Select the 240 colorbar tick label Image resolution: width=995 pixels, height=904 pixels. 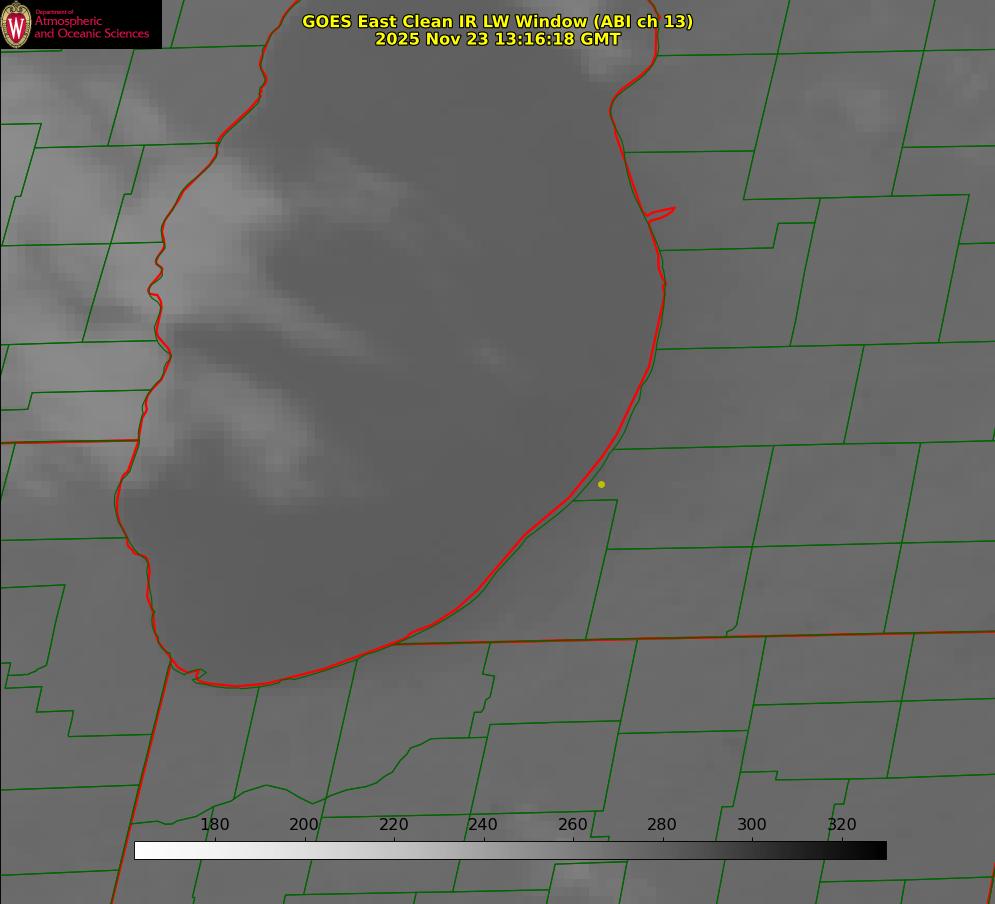click(x=483, y=825)
